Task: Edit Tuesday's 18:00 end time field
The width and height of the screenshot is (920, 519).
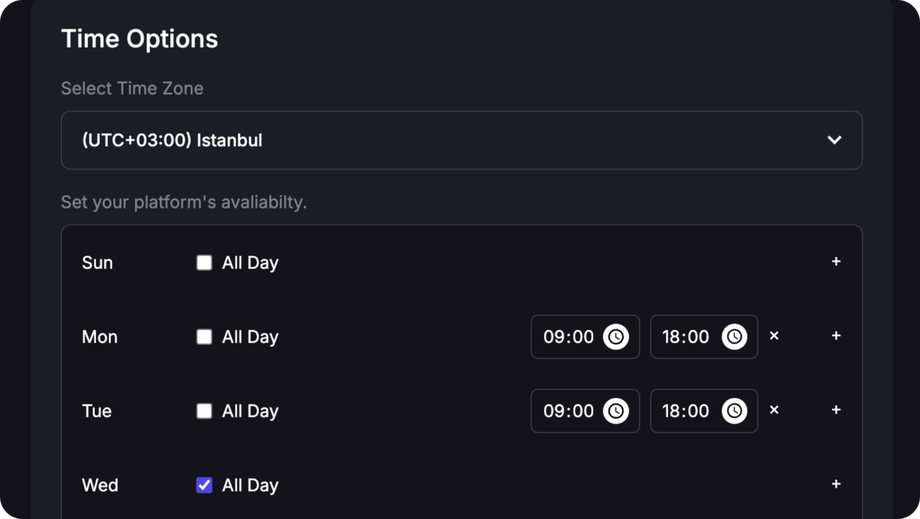Action: point(685,411)
